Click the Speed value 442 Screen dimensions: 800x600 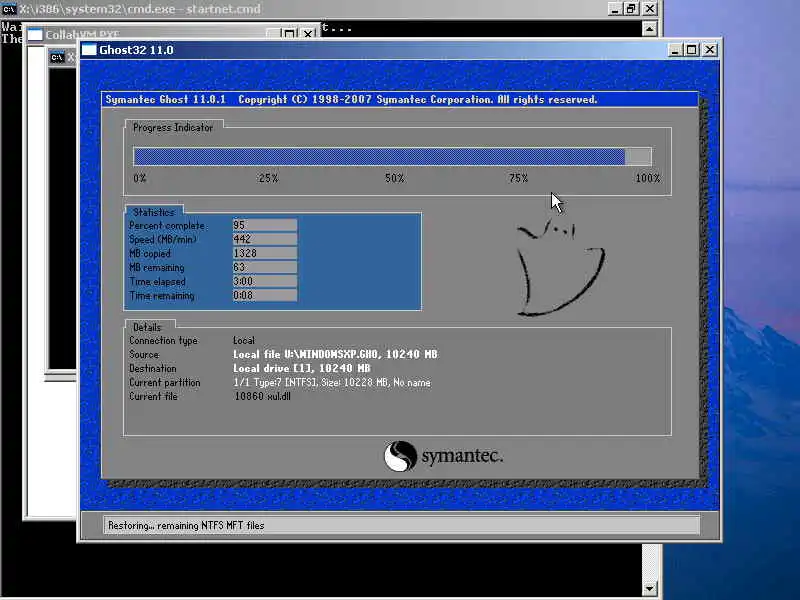point(264,239)
